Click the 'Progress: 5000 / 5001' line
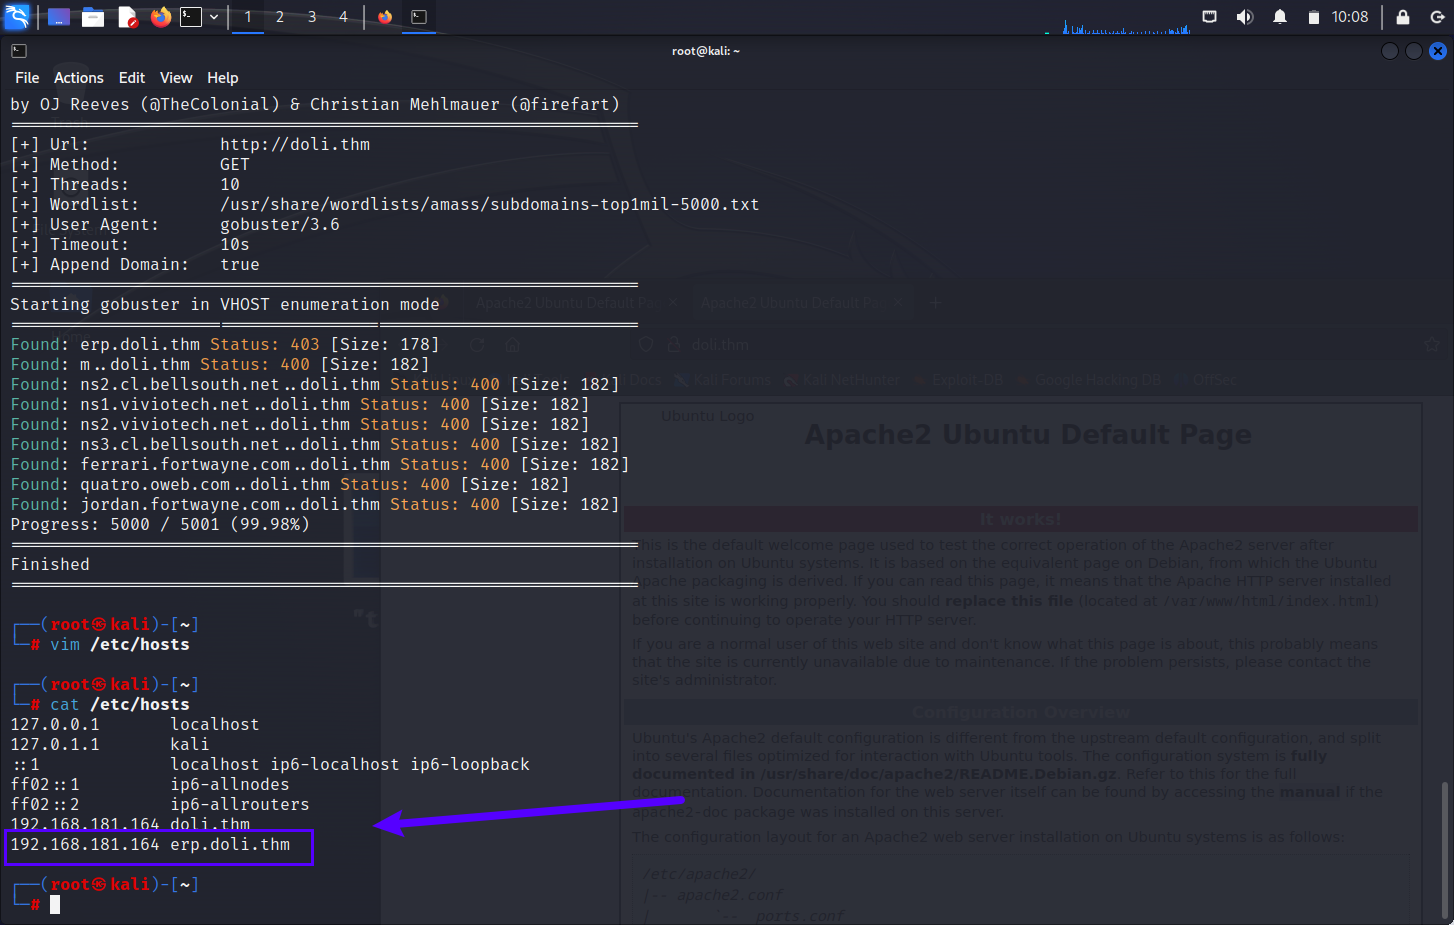 coord(160,524)
